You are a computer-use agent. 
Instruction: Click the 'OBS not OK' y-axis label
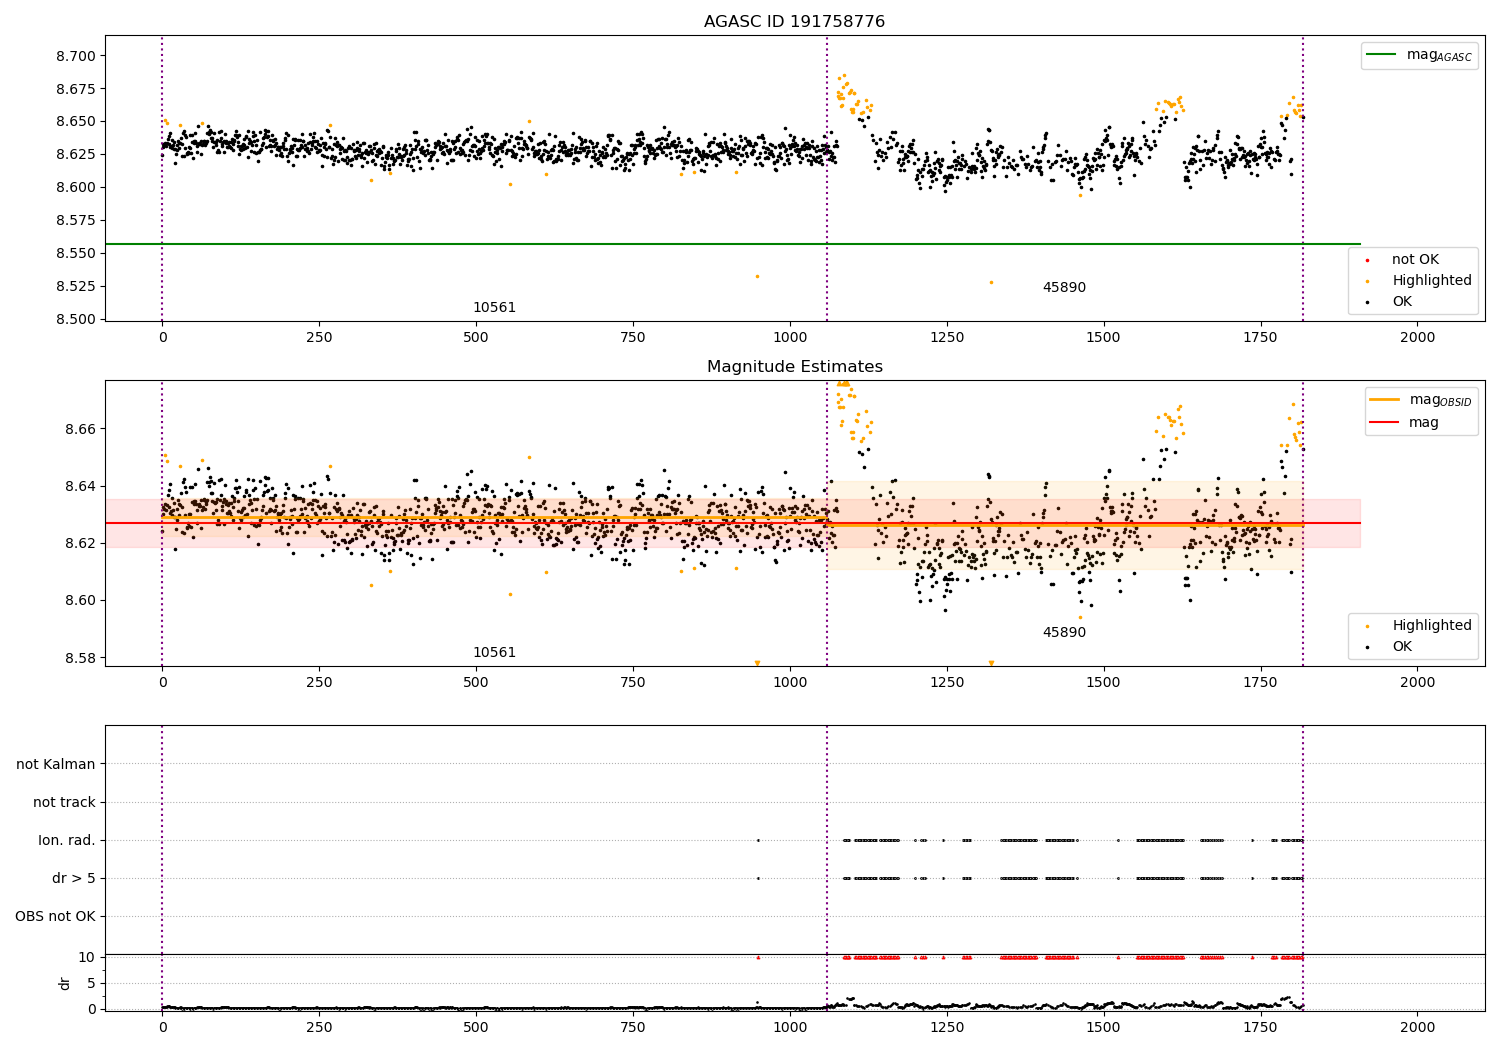(x=55, y=916)
